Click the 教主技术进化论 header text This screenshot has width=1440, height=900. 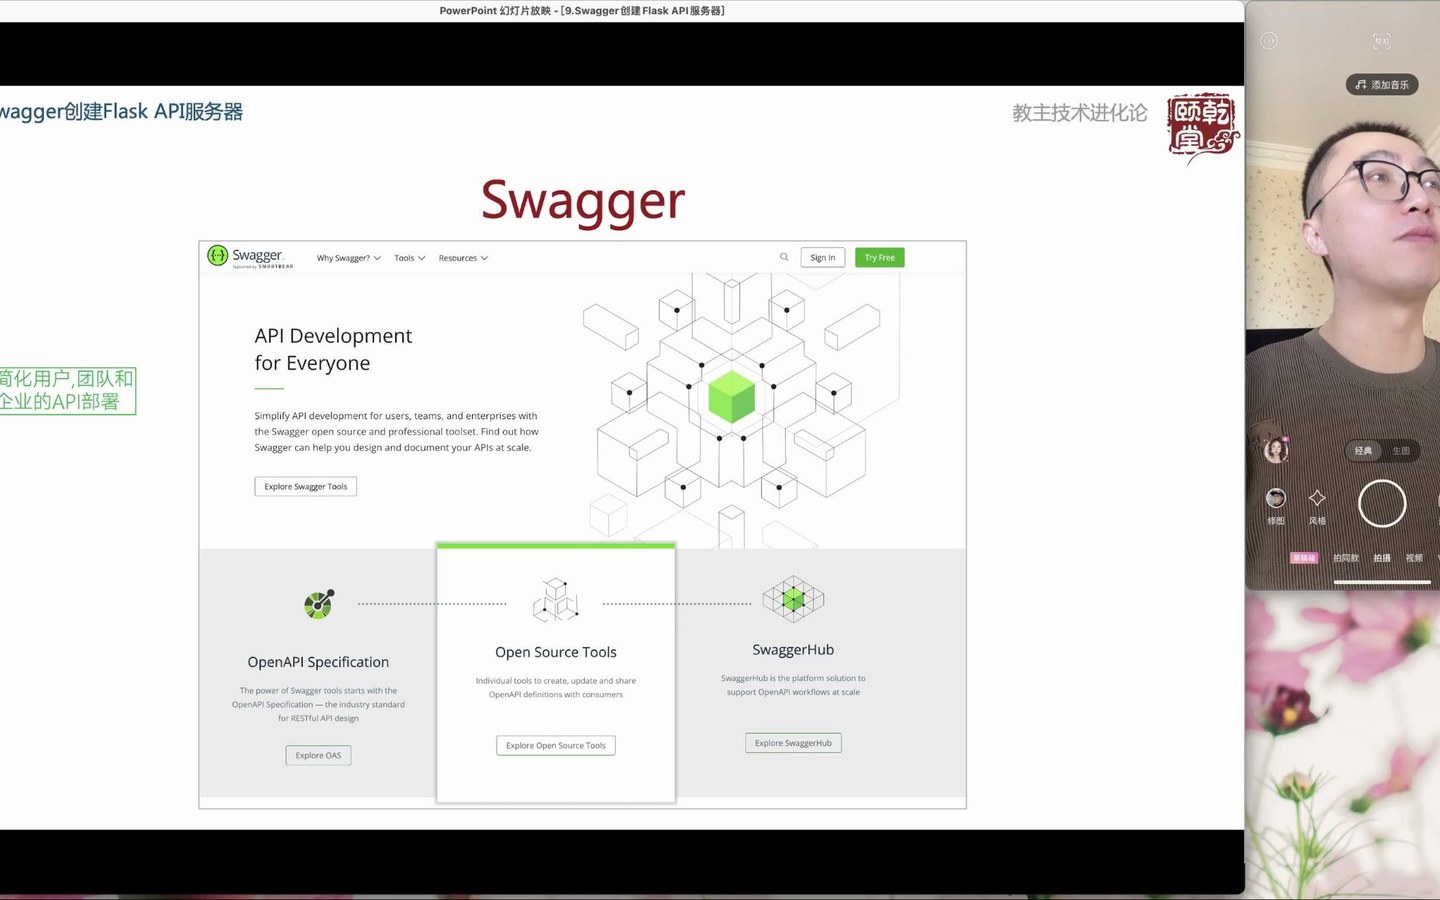(x=1080, y=113)
